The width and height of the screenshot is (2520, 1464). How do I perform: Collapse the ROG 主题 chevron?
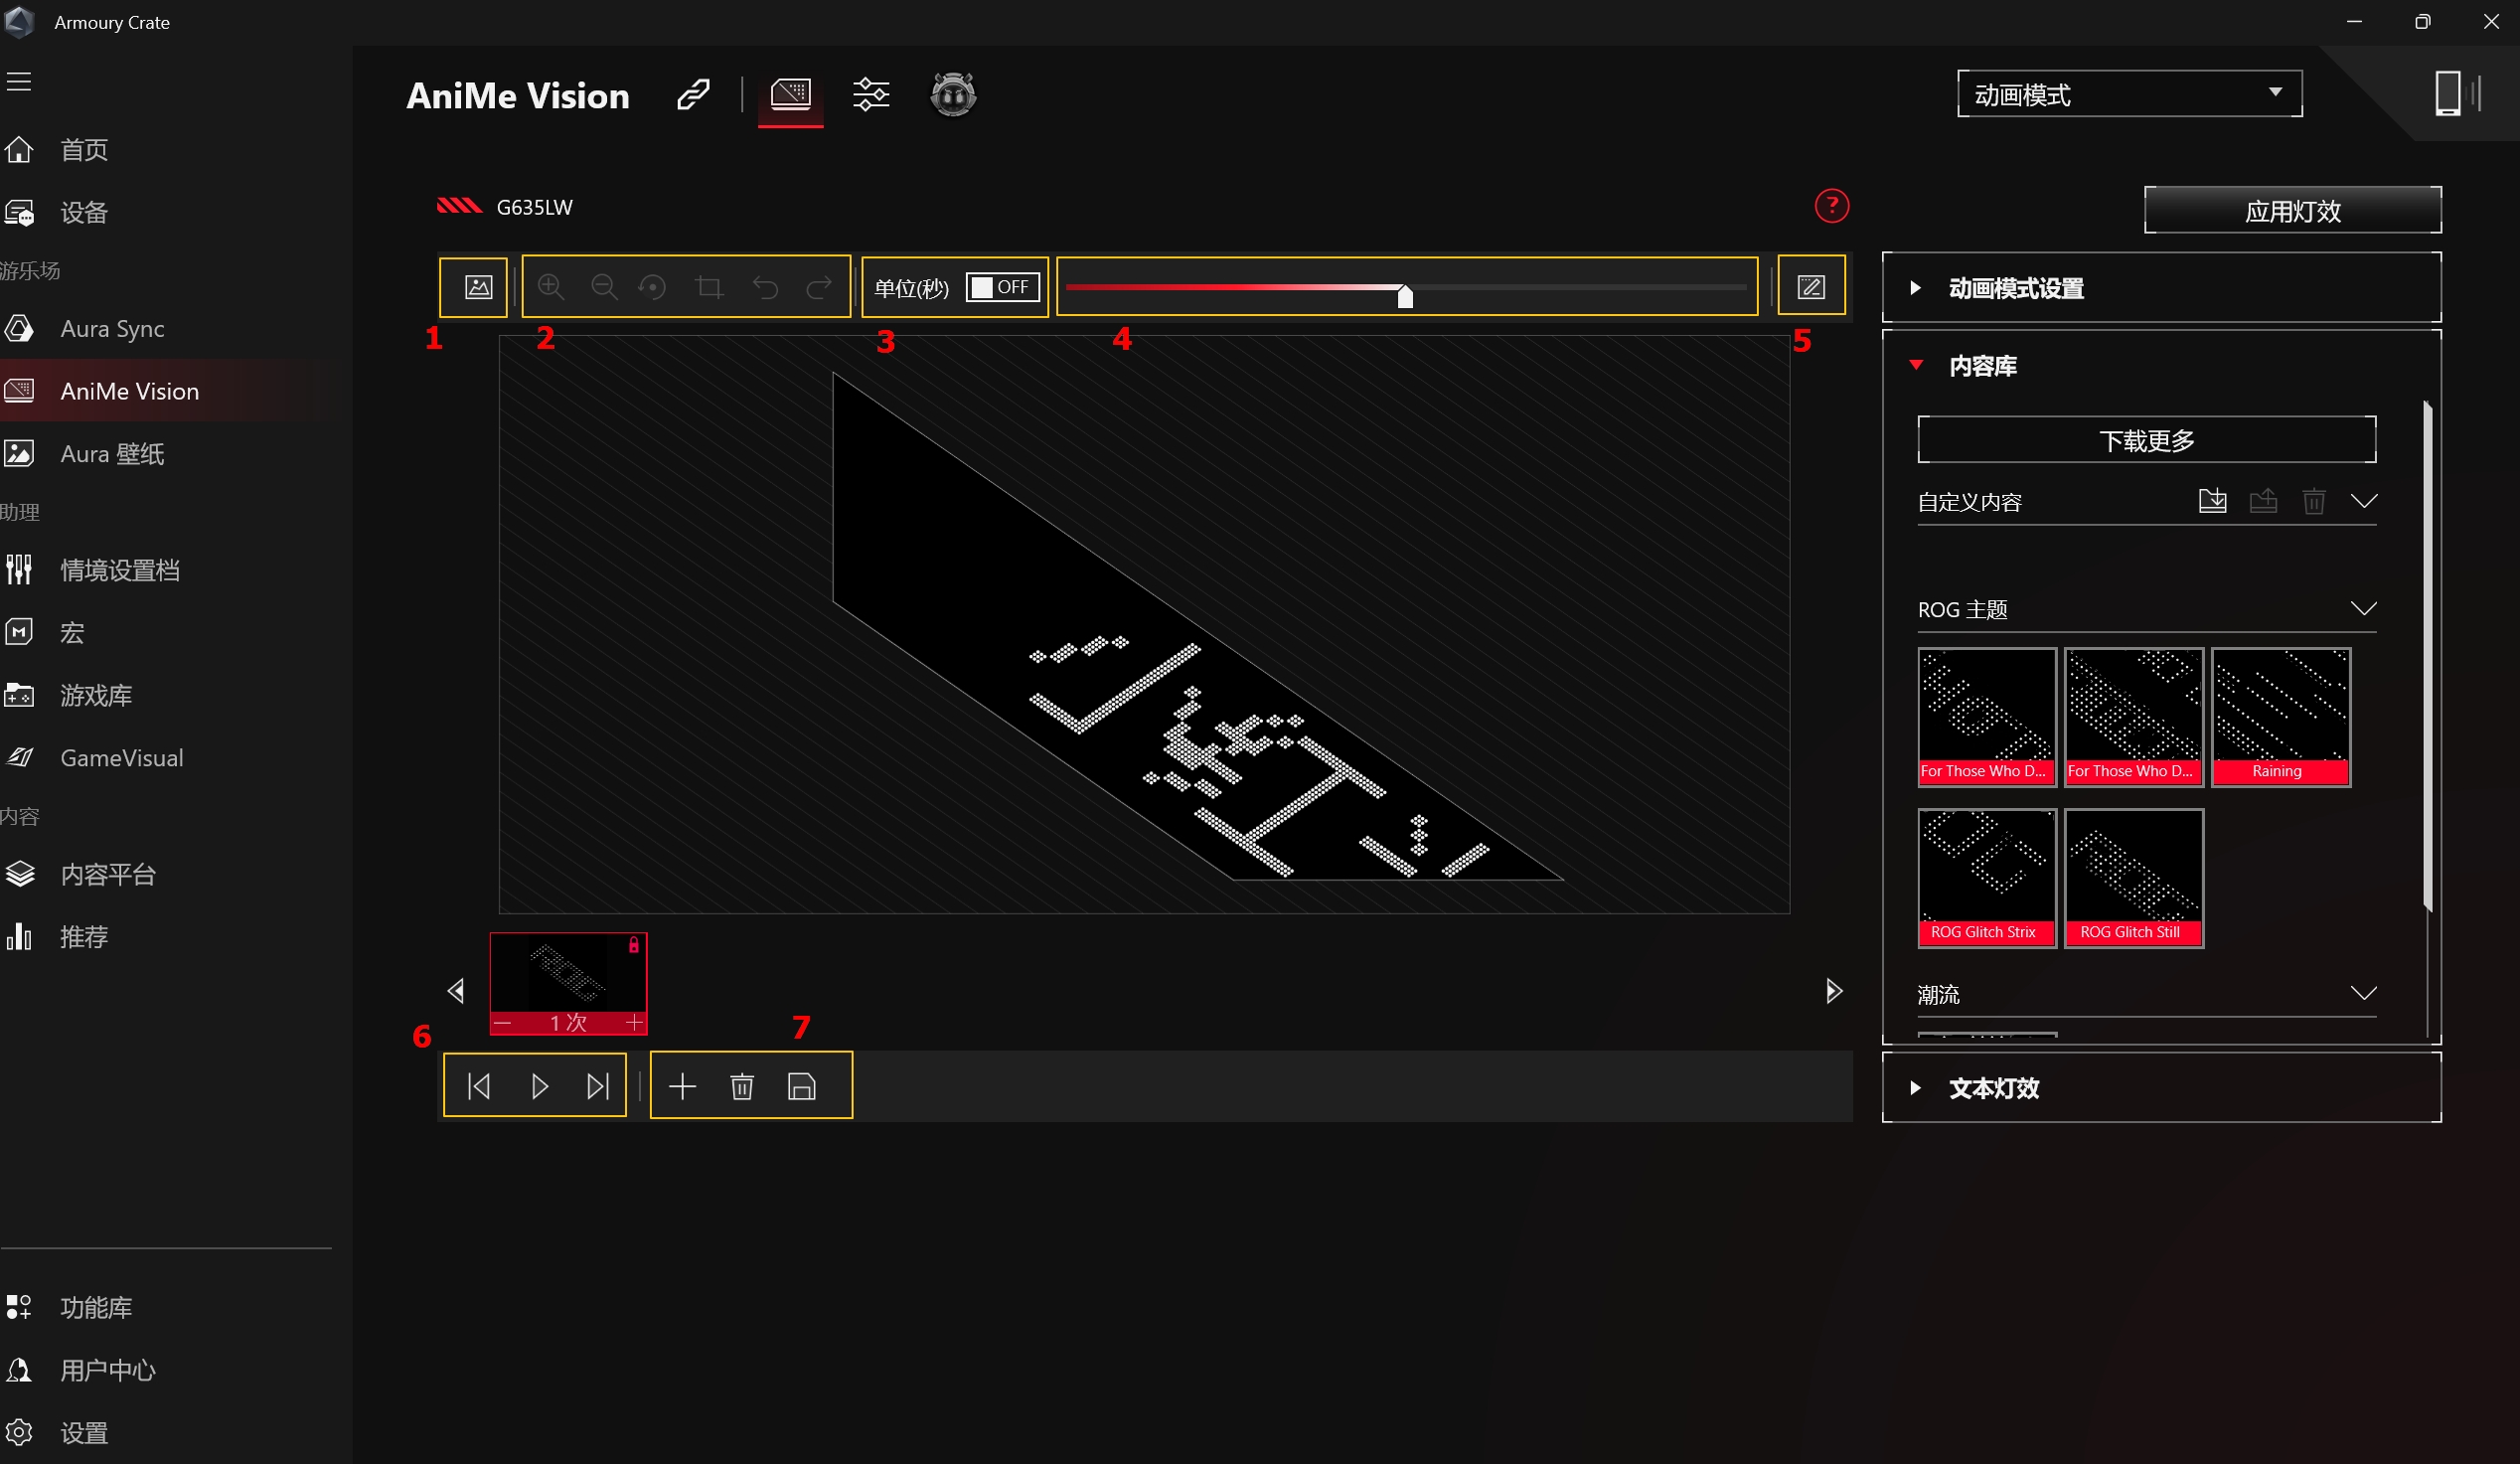pos(2363,608)
